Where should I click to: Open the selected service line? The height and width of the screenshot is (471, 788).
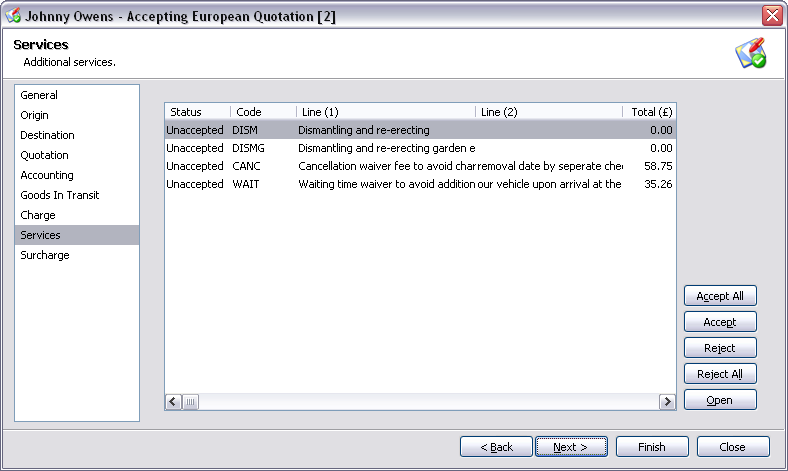point(720,400)
